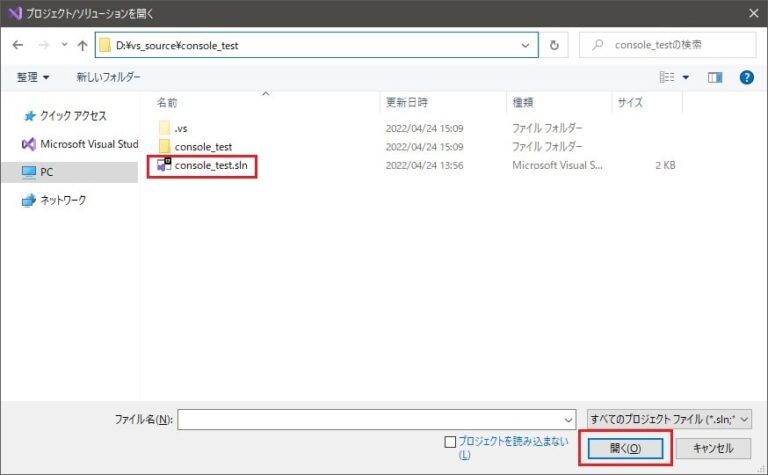
Task: Select the .vs folder
Action: (180, 128)
